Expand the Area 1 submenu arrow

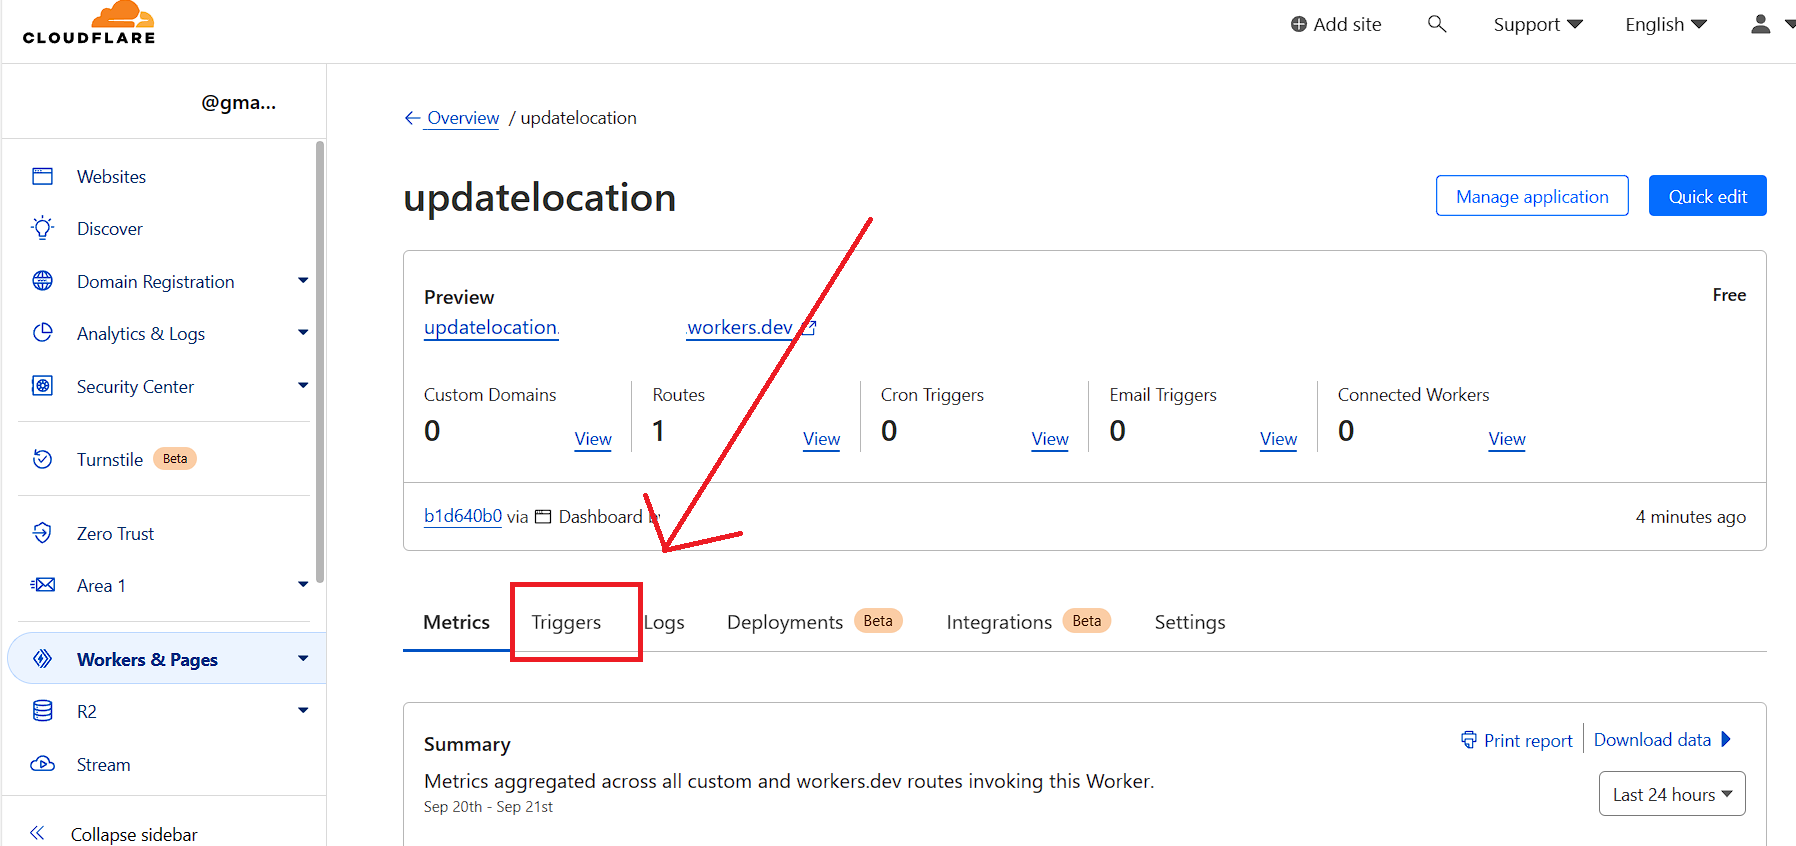[303, 585]
